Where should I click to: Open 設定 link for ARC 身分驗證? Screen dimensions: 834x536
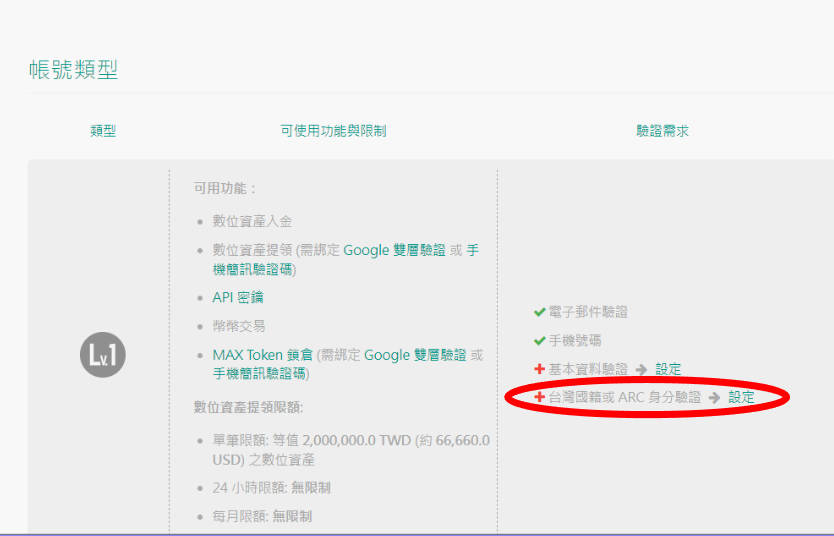pyautogui.click(x=741, y=397)
